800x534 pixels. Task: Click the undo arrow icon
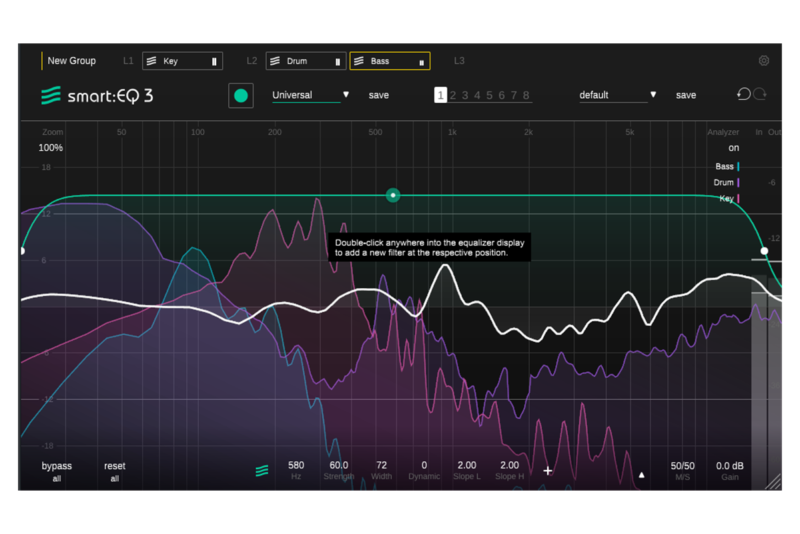tap(743, 94)
